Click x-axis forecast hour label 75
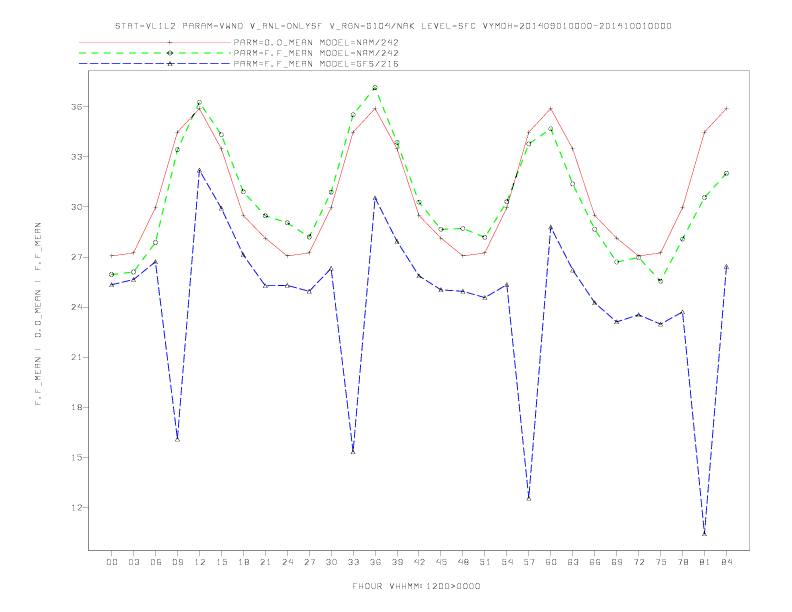The height and width of the screenshot is (612, 792). tap(661, 562)
